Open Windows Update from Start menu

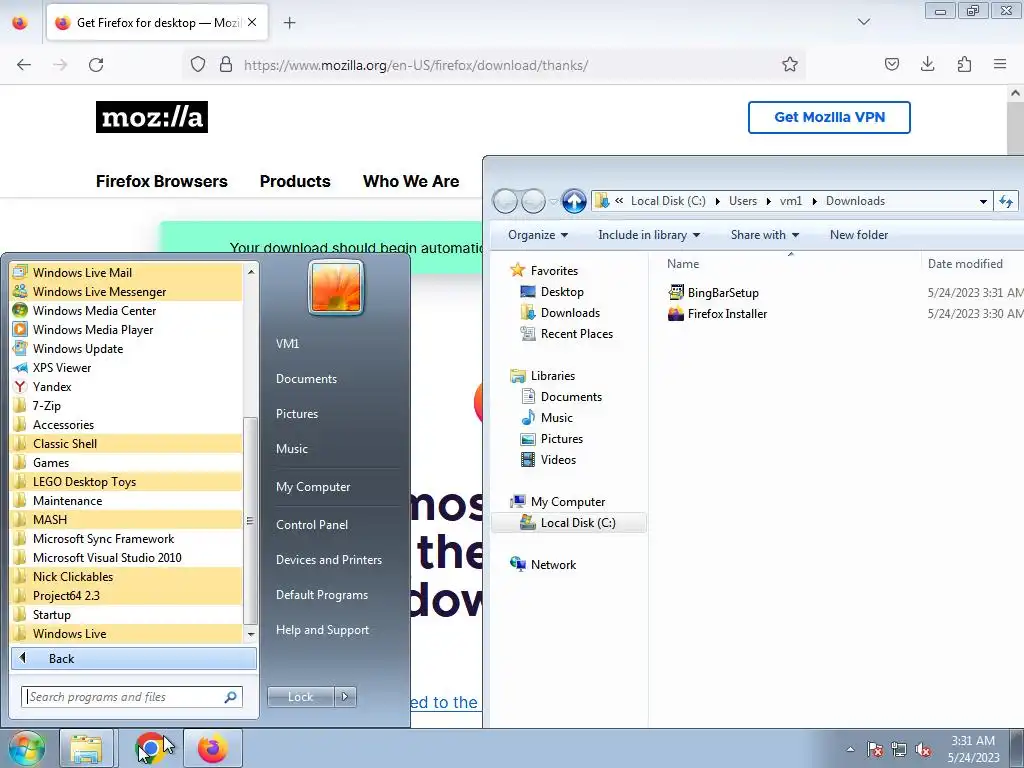coord(127,348)
